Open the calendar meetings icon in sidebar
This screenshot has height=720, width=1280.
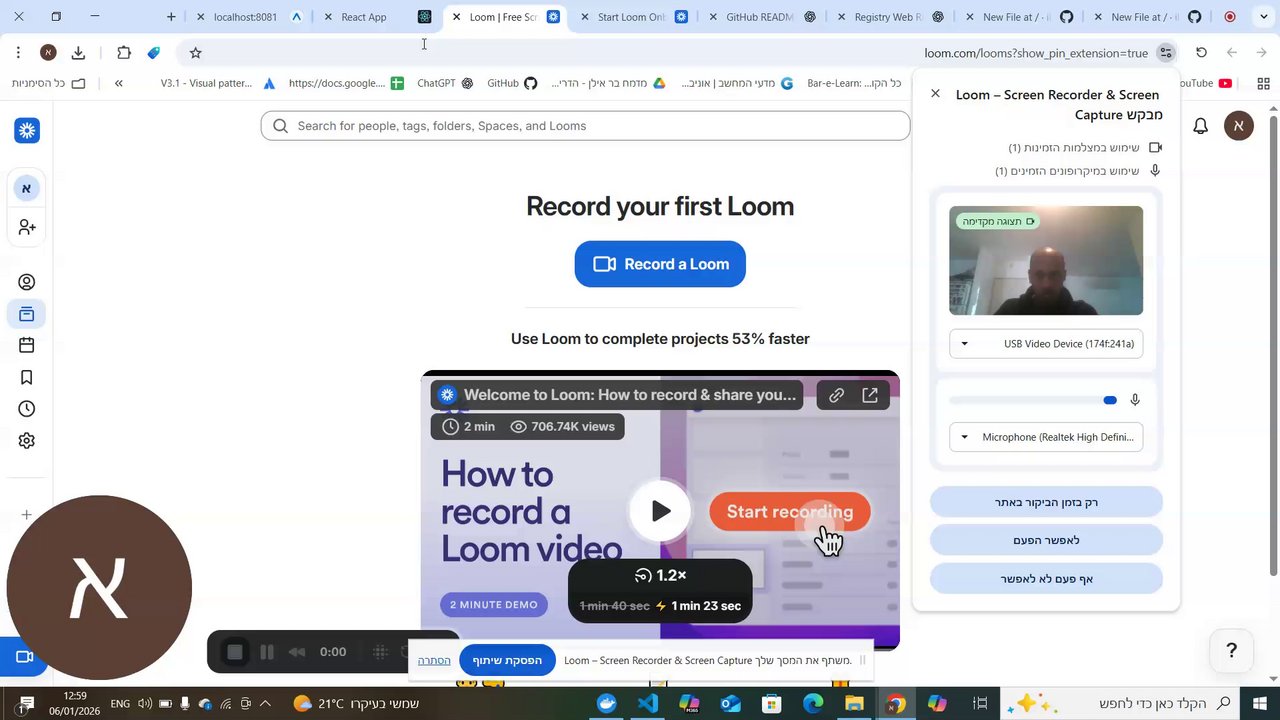click(27, 345)
